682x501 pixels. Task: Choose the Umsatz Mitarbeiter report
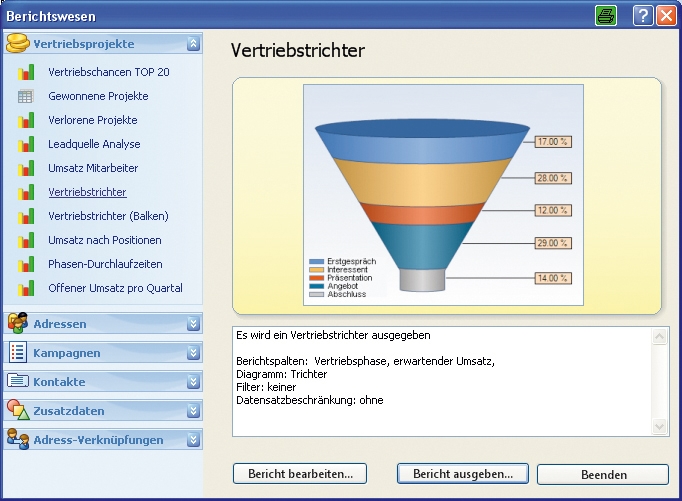(x=93, y=168)
